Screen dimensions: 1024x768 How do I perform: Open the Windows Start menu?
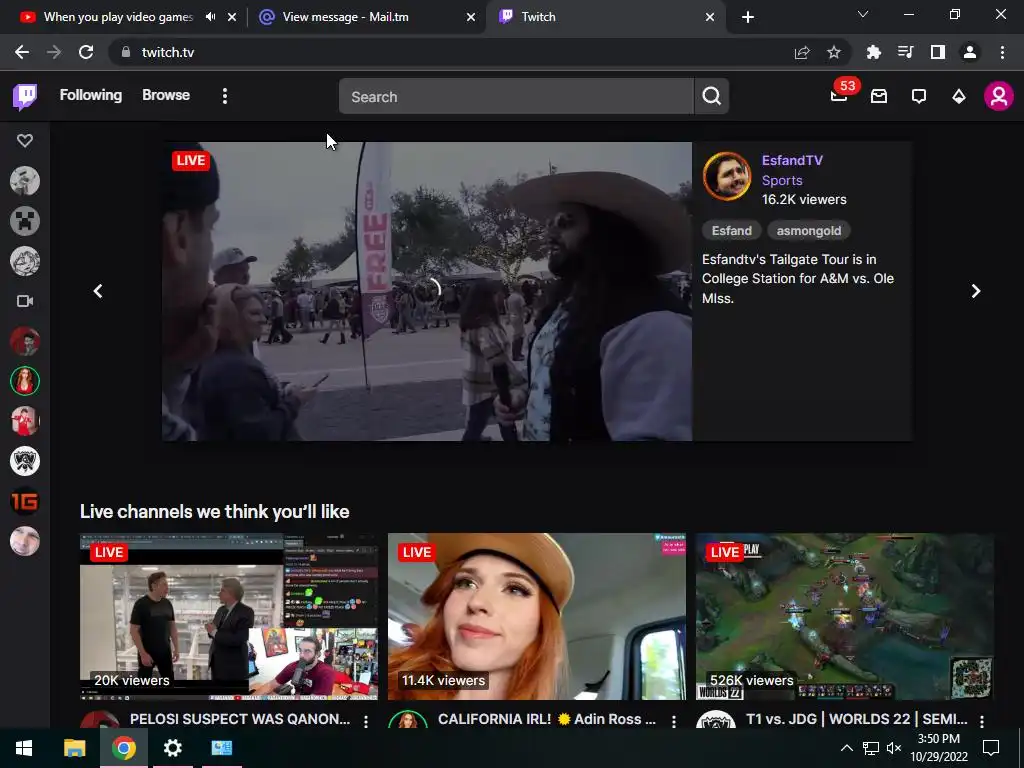[24, 748]
